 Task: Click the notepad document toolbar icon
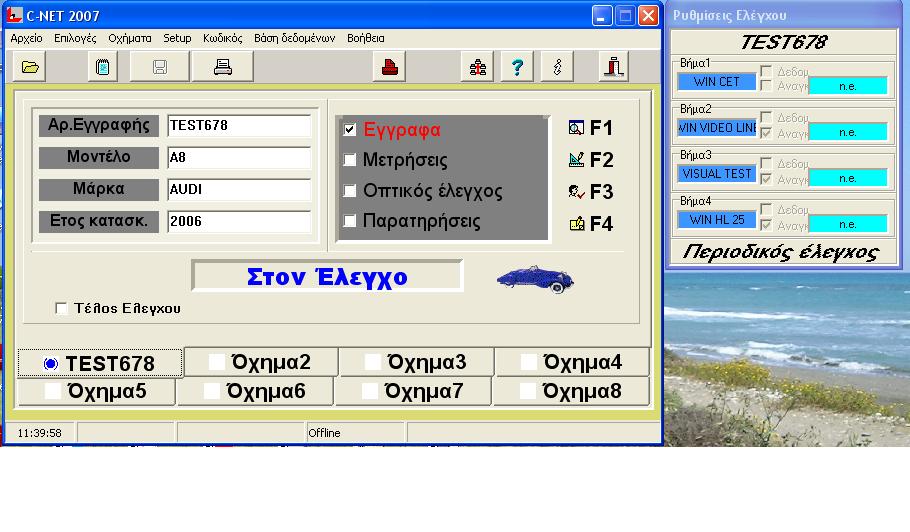tap(102, 67)
